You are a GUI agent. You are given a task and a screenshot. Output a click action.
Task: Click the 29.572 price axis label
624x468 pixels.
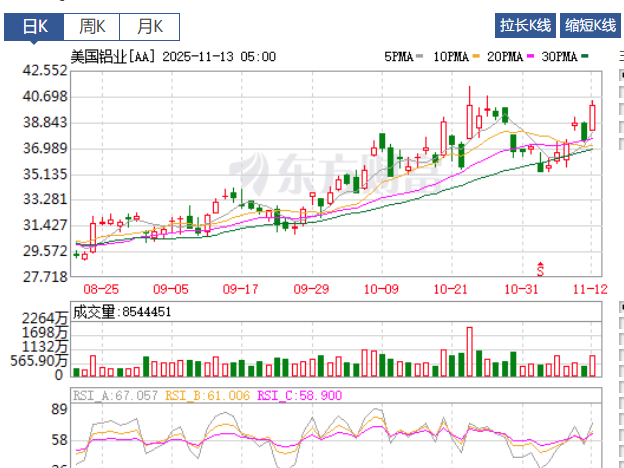point(45,251)
